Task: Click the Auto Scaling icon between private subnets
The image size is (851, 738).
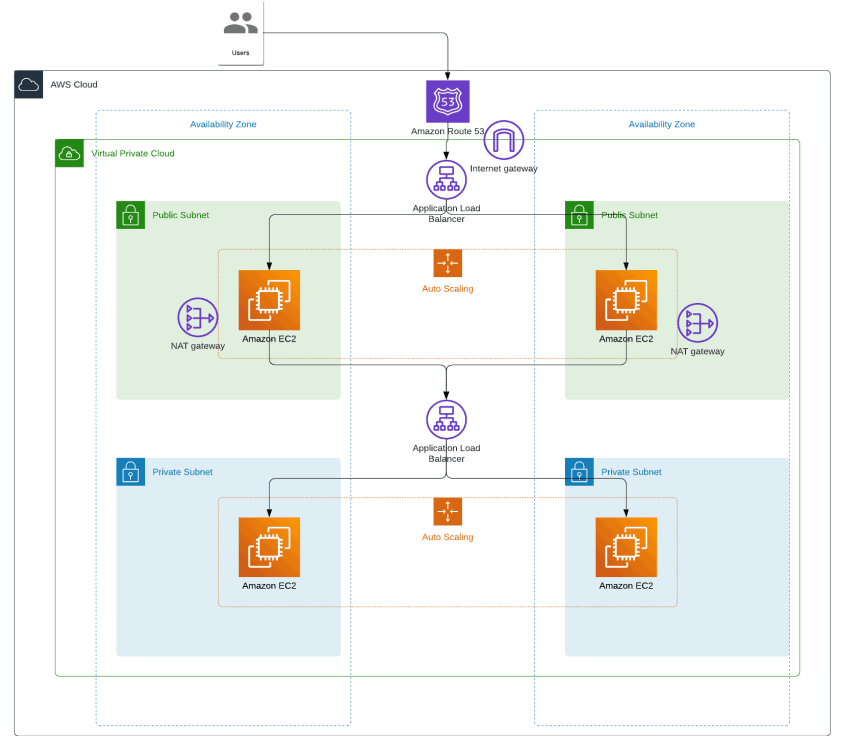Action: [447, 511]
